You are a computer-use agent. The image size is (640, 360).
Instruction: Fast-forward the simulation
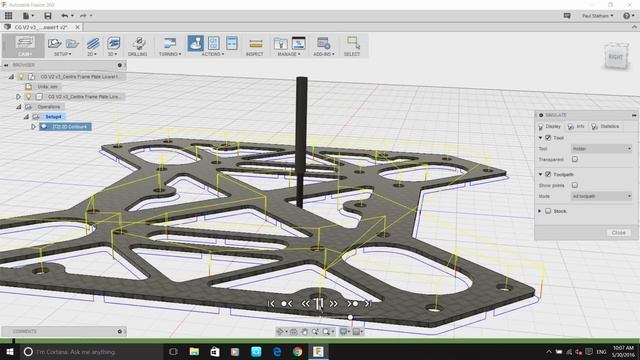coord(333,304)
